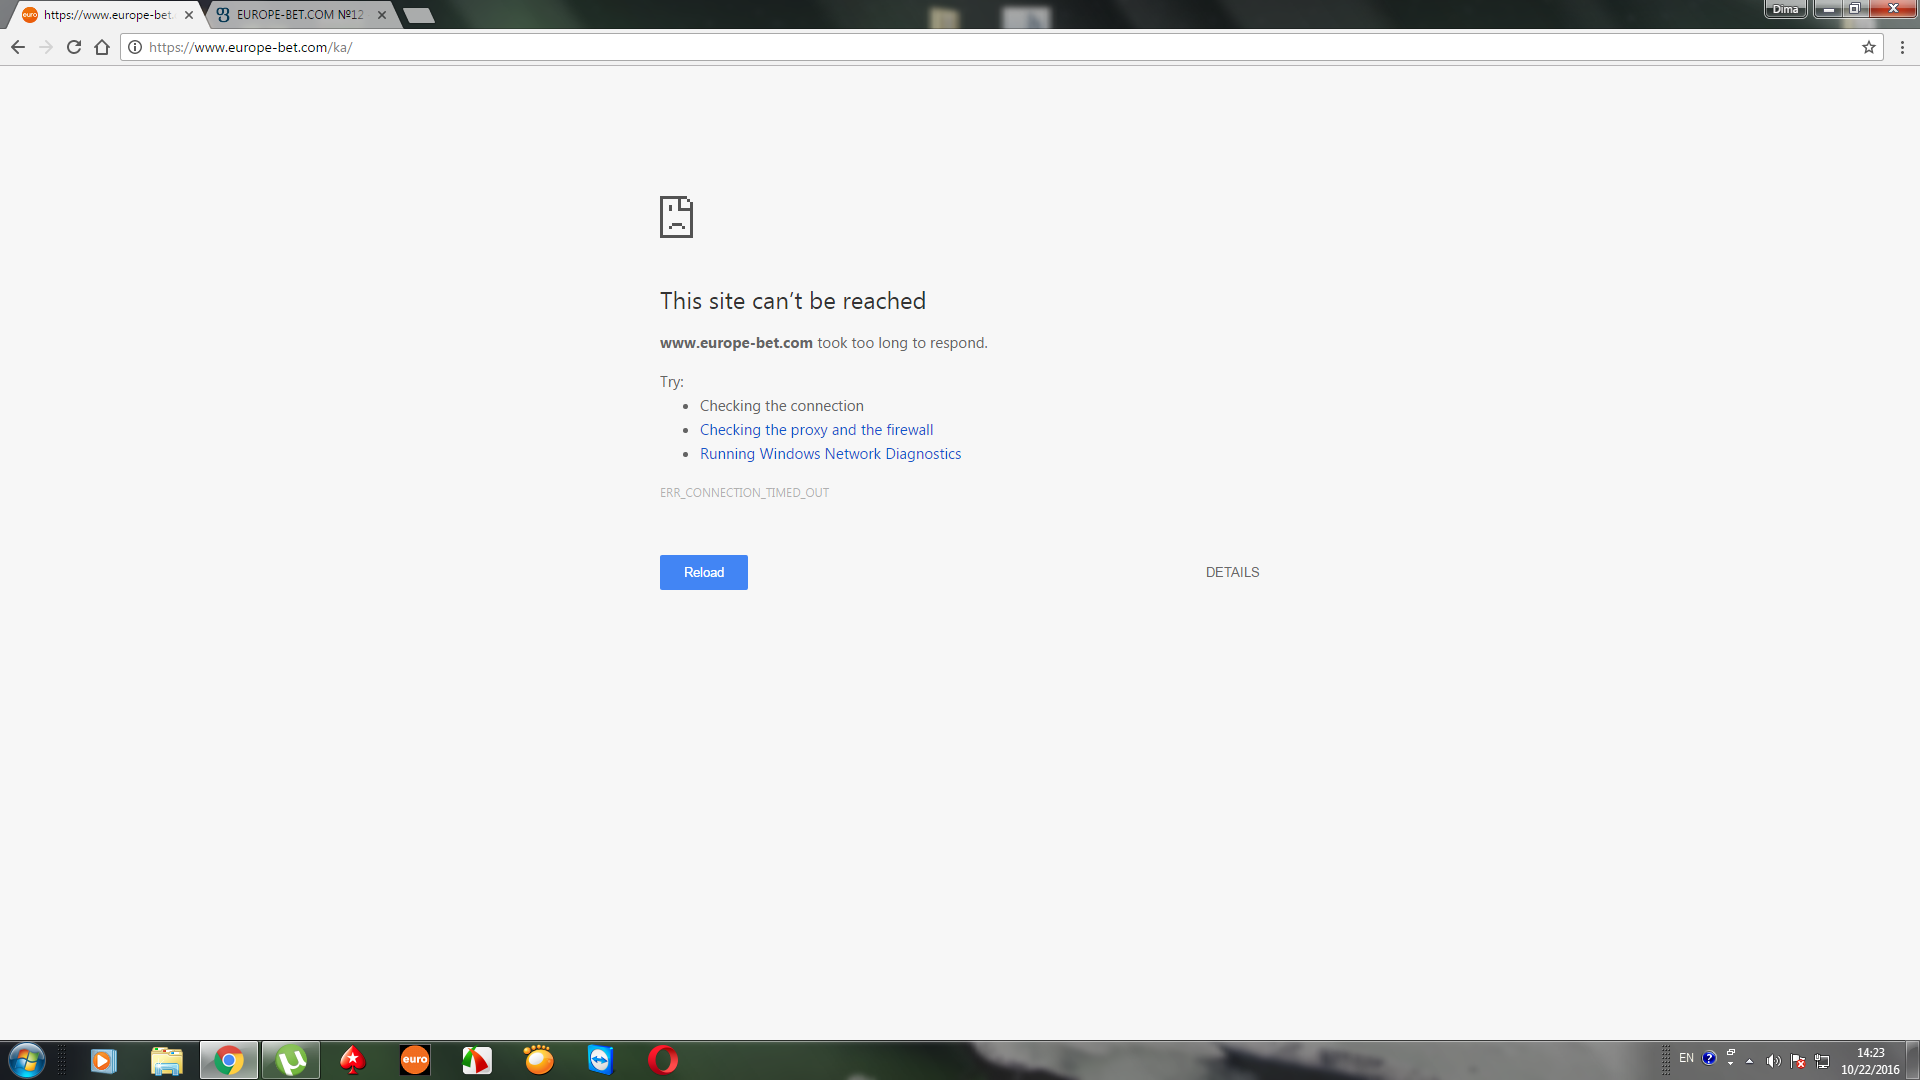Open Chrome's three-dot menu
Viewport: 1920px width, 1080px height.
click(1902, 47)
